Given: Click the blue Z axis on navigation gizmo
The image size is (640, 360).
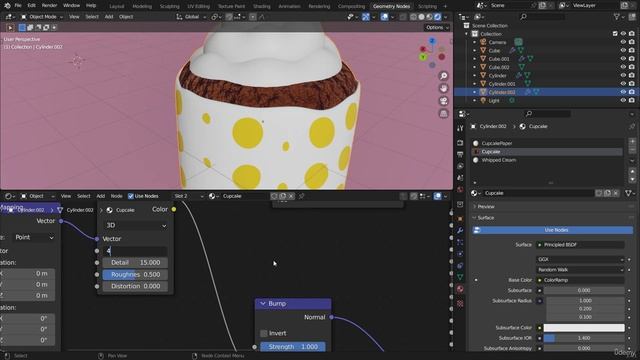Looking at the screenshot, I should click(432, 41).
